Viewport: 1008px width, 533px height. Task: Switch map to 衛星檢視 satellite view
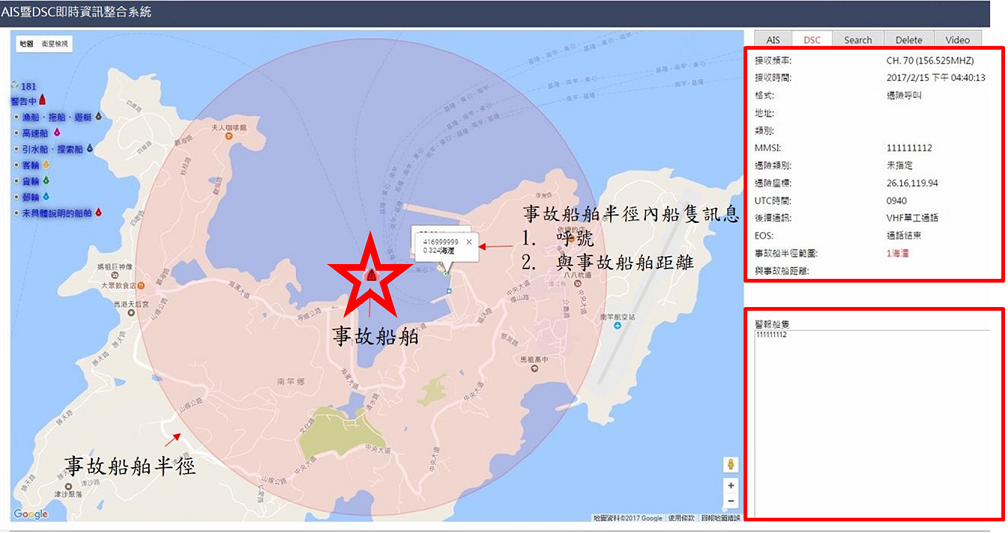coord(55,44)
